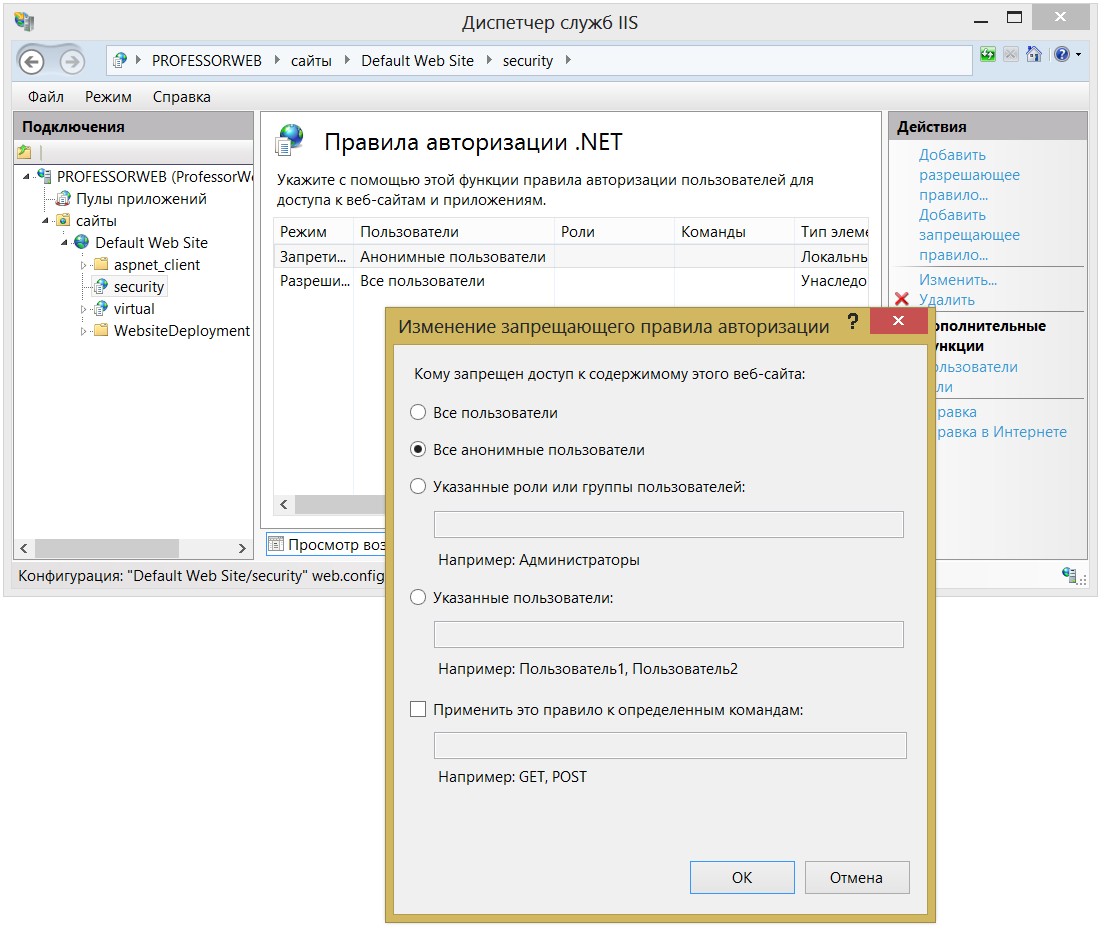Click the red X delete icon
The height and width of the screenshot is (931, 1106).
pyautogui.click(x=901, y=299)
